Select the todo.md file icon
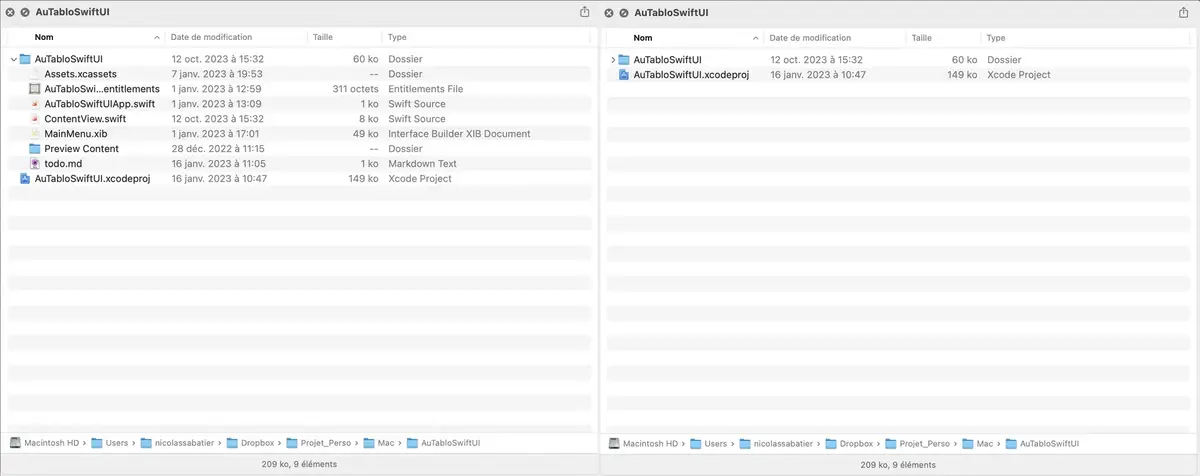This screenshot has height=476, width=1200. [35, 164]
